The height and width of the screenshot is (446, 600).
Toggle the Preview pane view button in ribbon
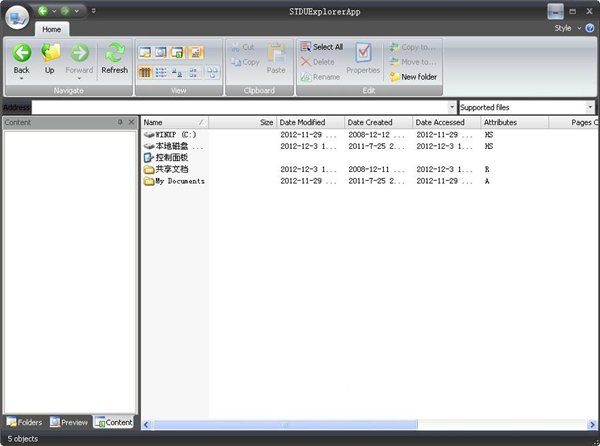pyautogui.click(x=161, y=52)
